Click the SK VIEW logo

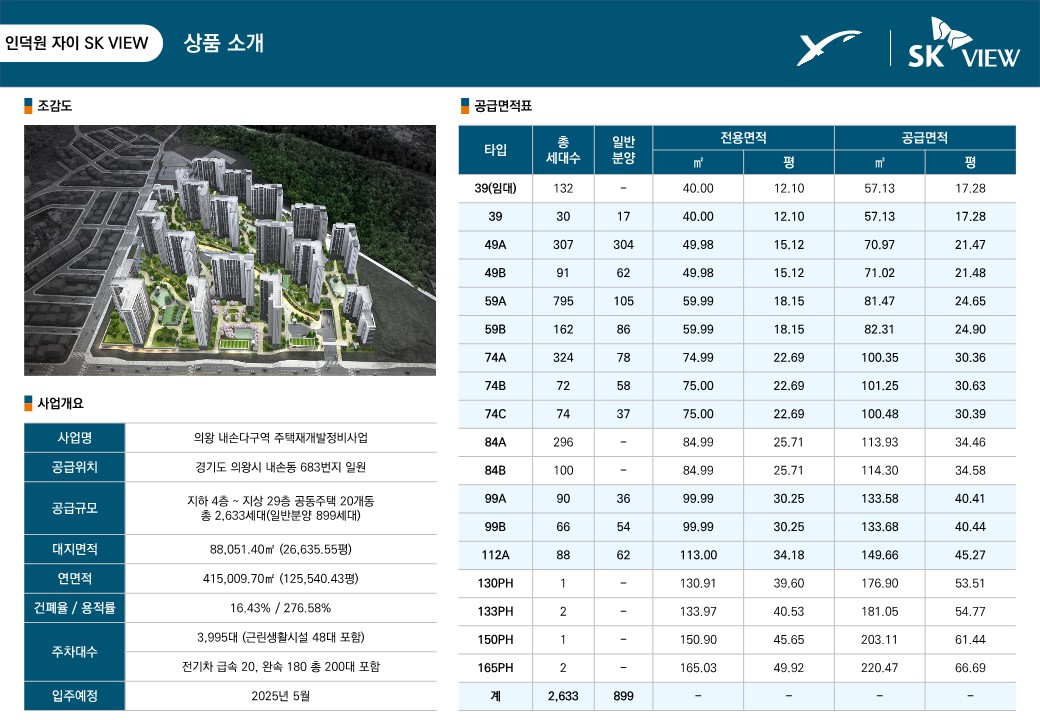[x=964, y=42]
